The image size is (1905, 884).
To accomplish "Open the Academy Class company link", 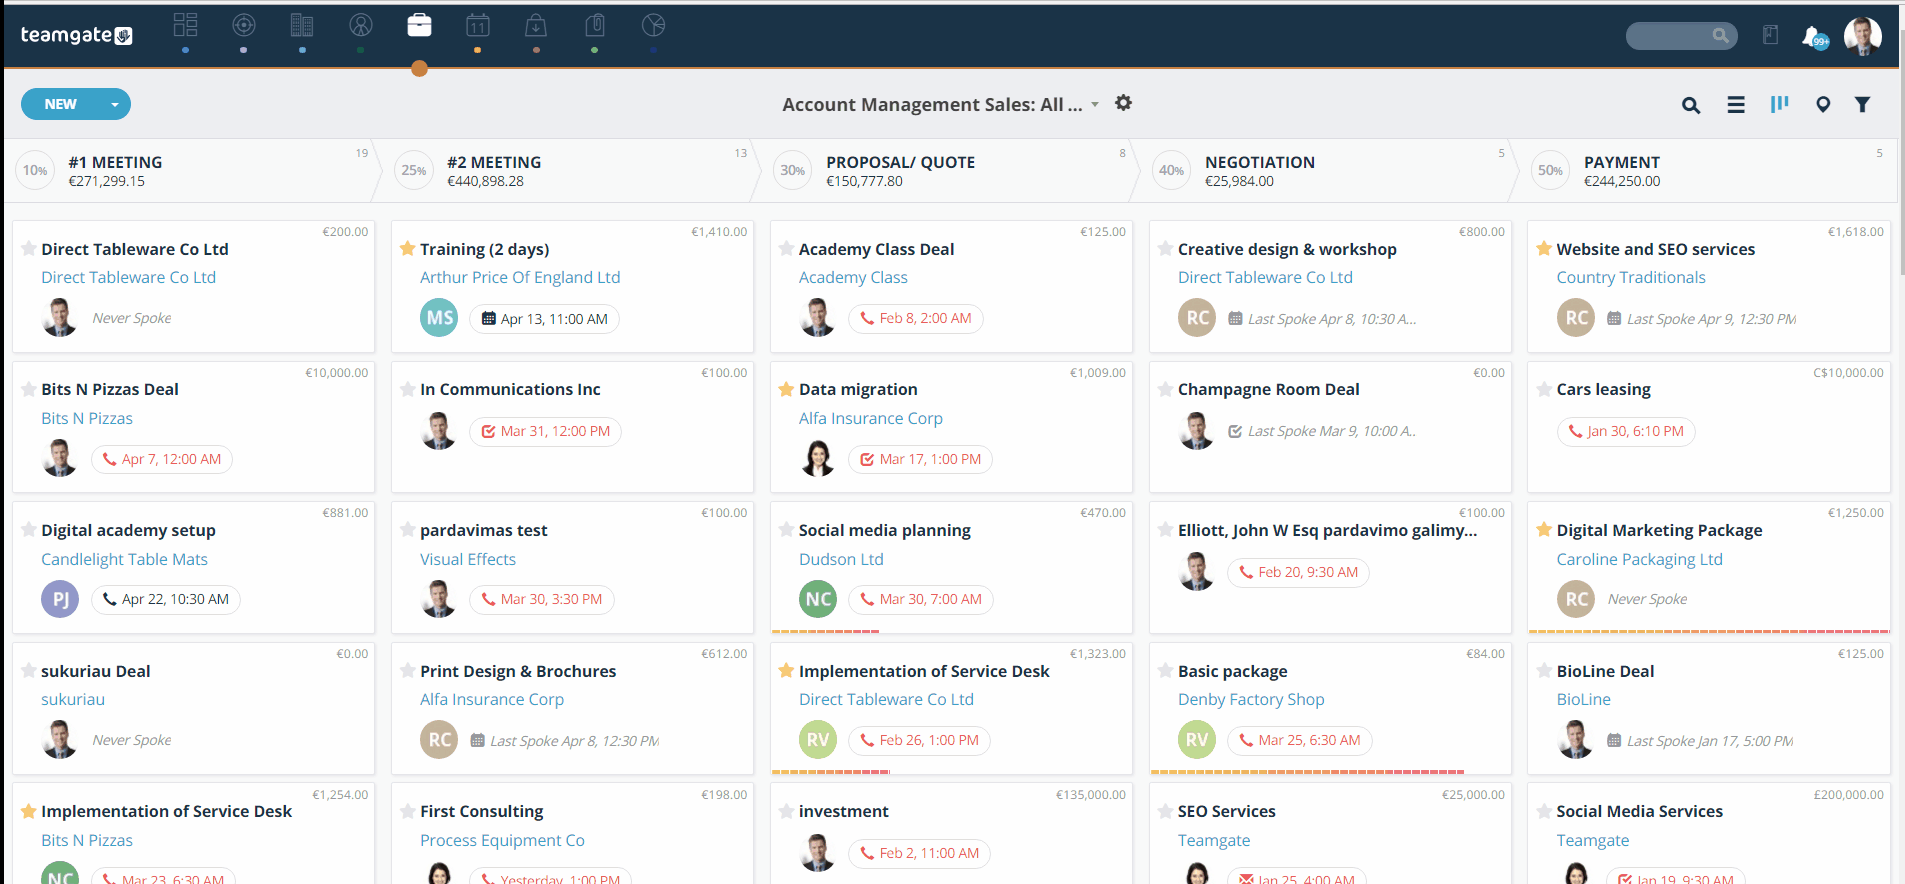I will point(853,277).
